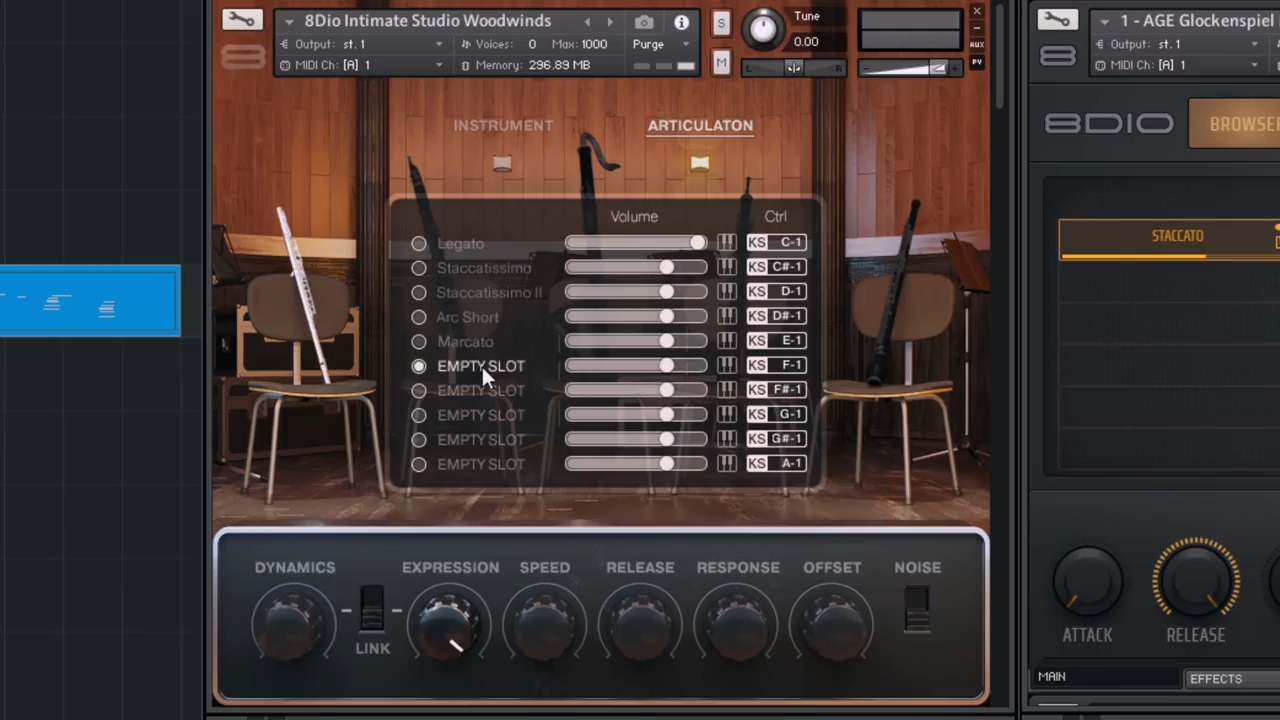Click the Staccatissimo II volume slider
This screenshot has width=1280, height=720.
tap(635, 292)
